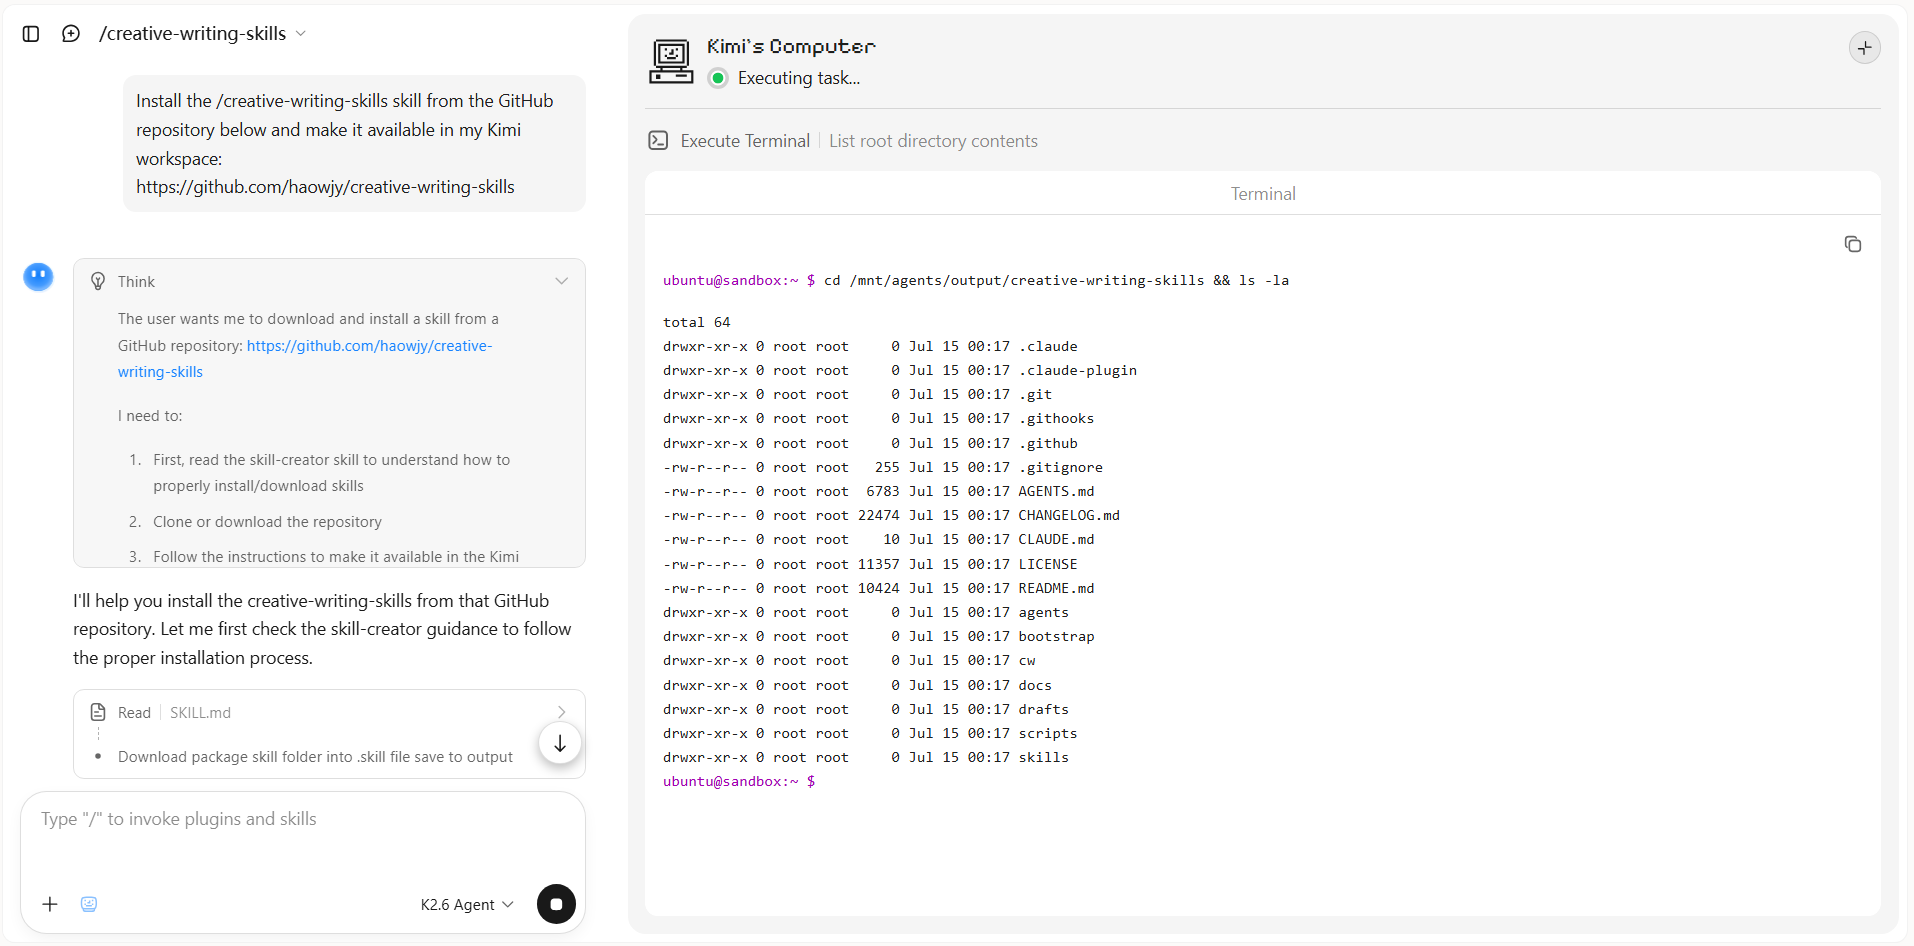This screenshot has height=946, width=1914.
Task: Click the 'Execute Terminal' label
Action: point(745,141)
